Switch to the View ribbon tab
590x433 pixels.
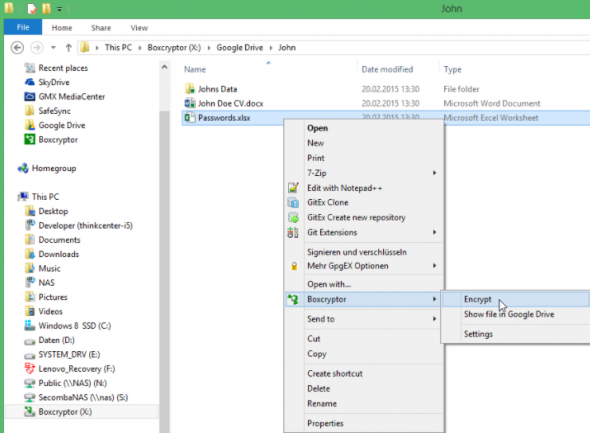(x=139, y=28)
